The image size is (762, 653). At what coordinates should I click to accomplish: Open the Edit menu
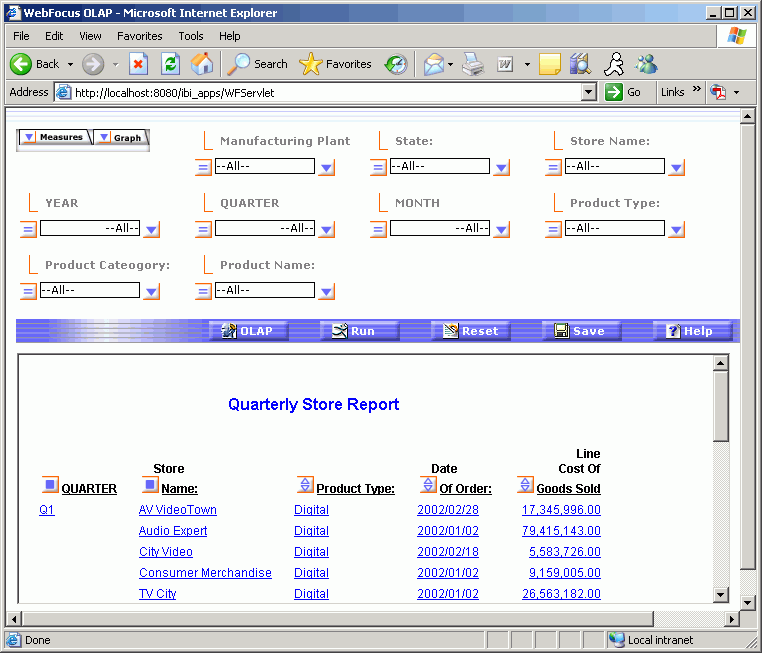54,36
